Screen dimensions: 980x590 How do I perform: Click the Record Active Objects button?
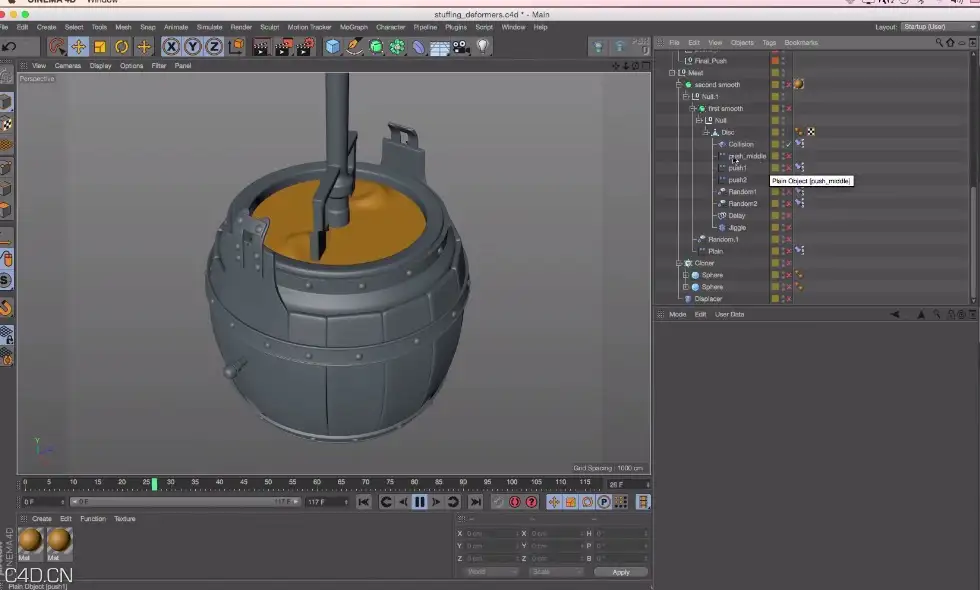(498, 502)
